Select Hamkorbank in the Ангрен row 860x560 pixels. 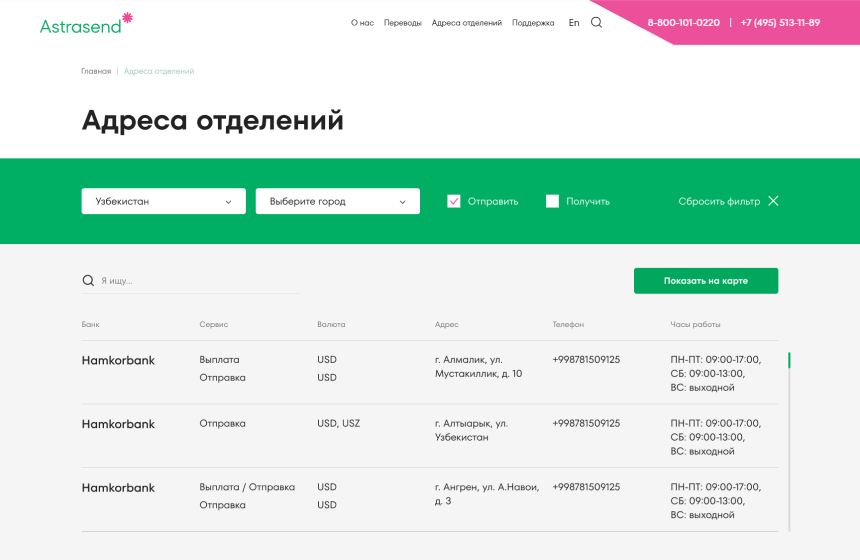click(x=118, y=488)
